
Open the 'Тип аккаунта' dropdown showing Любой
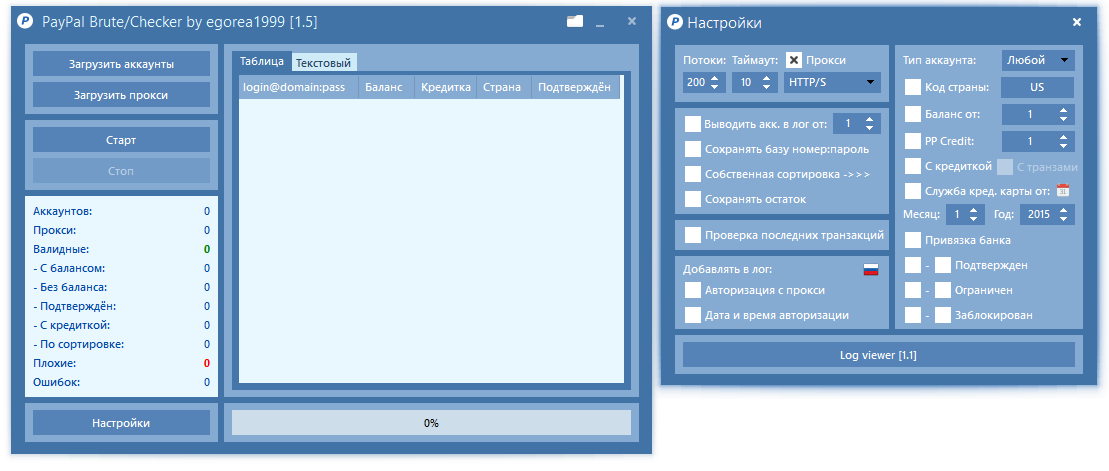pos(1038,60)
